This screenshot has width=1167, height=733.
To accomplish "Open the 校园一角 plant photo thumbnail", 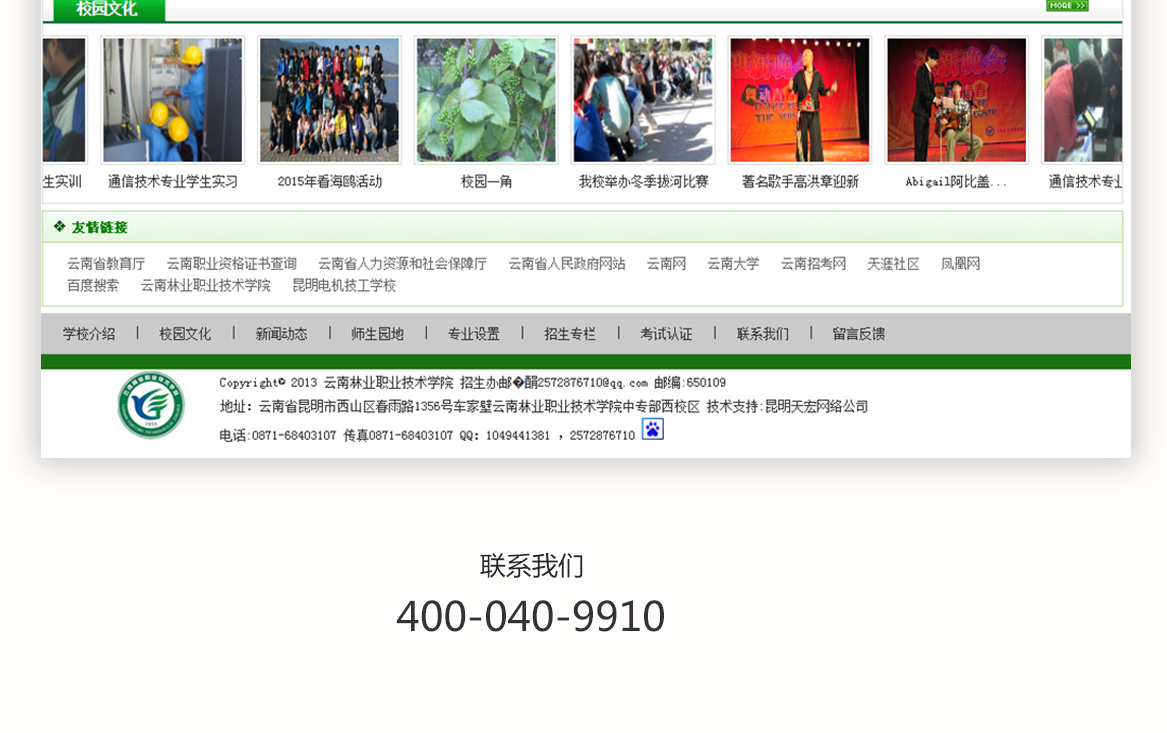I will click(x=486, y=100).
